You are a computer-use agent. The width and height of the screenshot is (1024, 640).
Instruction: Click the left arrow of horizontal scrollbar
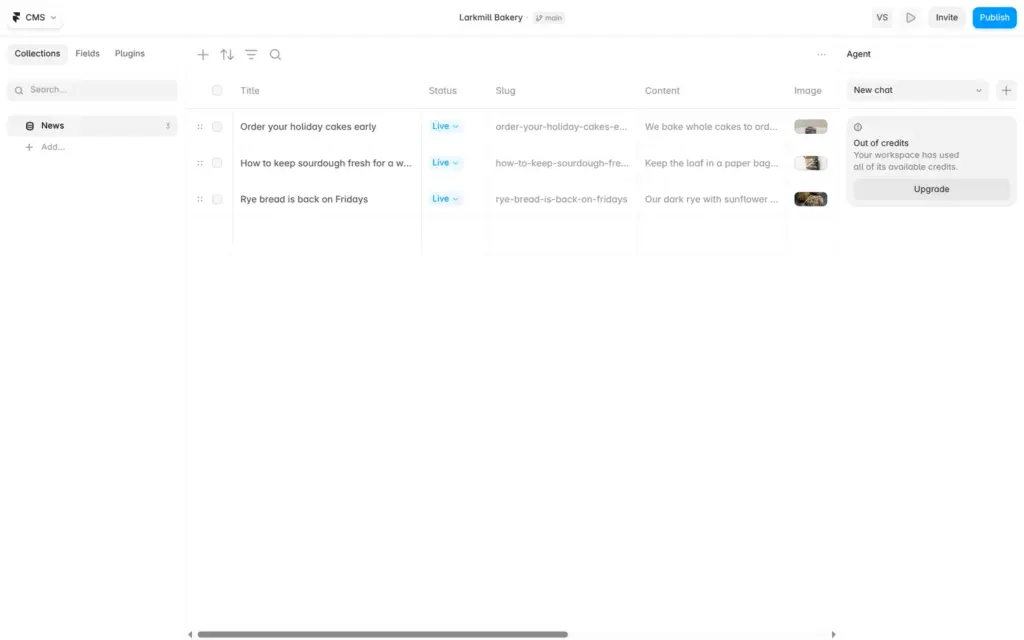pyautogui.click(x=190, y=634)
